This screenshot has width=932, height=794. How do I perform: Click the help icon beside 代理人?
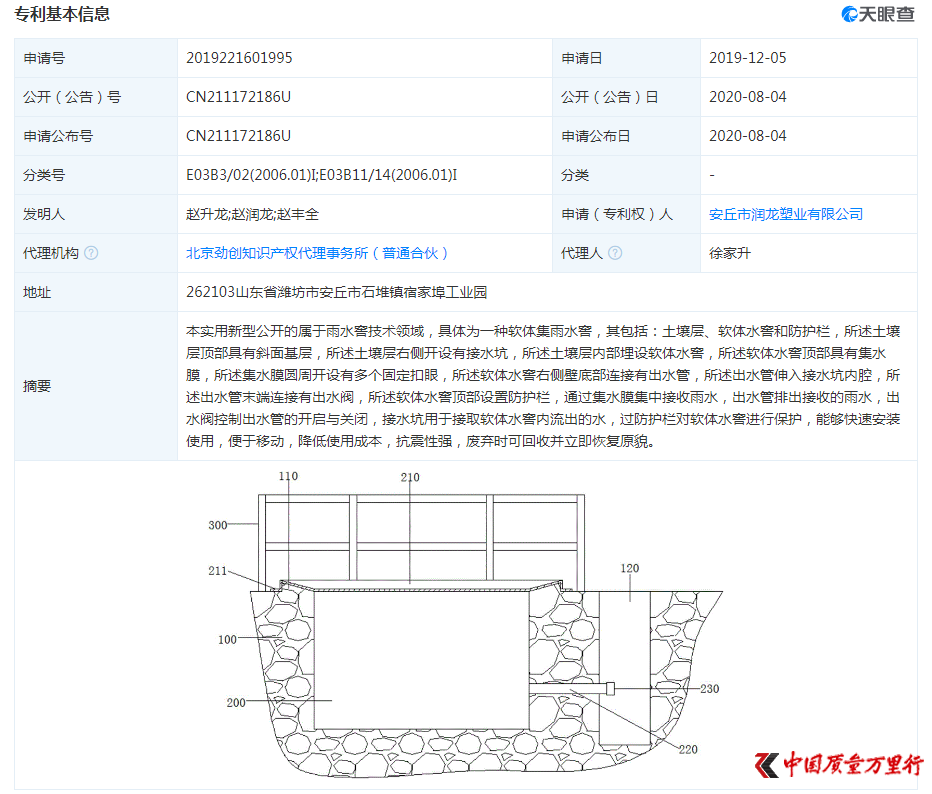point(615,253)
